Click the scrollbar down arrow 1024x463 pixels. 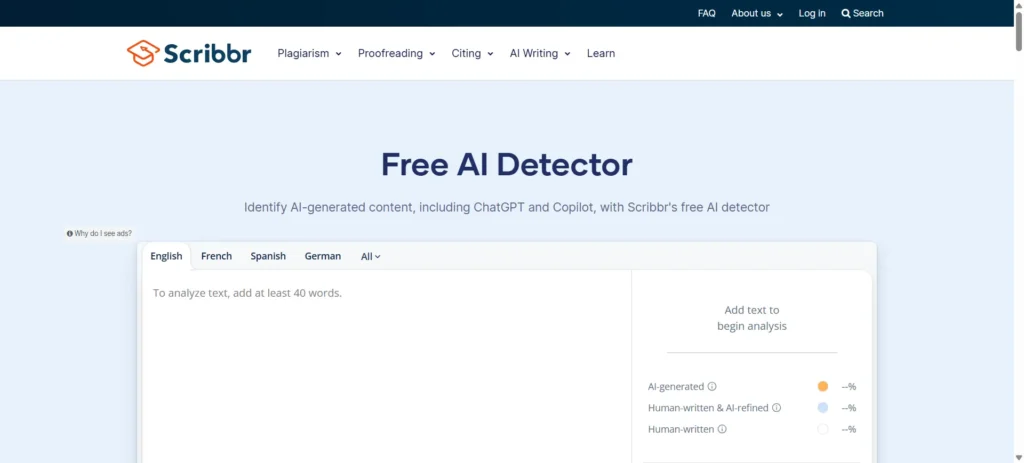tap(1018, 457)
